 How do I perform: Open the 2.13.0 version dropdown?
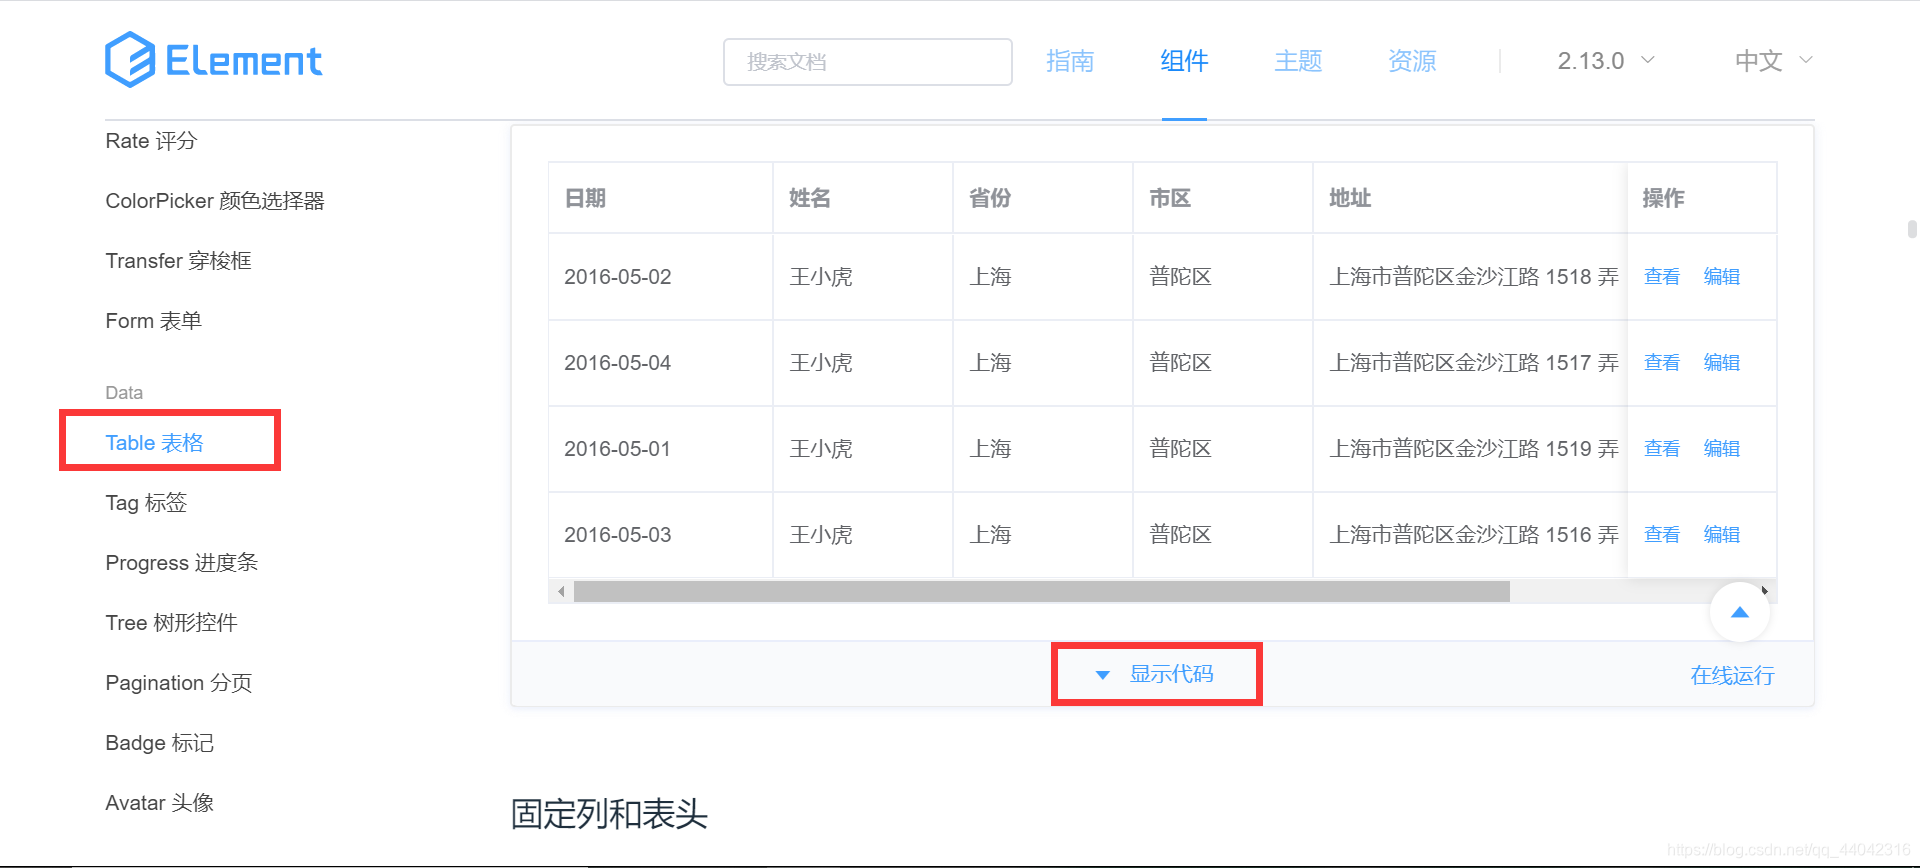pos(1606,61)
